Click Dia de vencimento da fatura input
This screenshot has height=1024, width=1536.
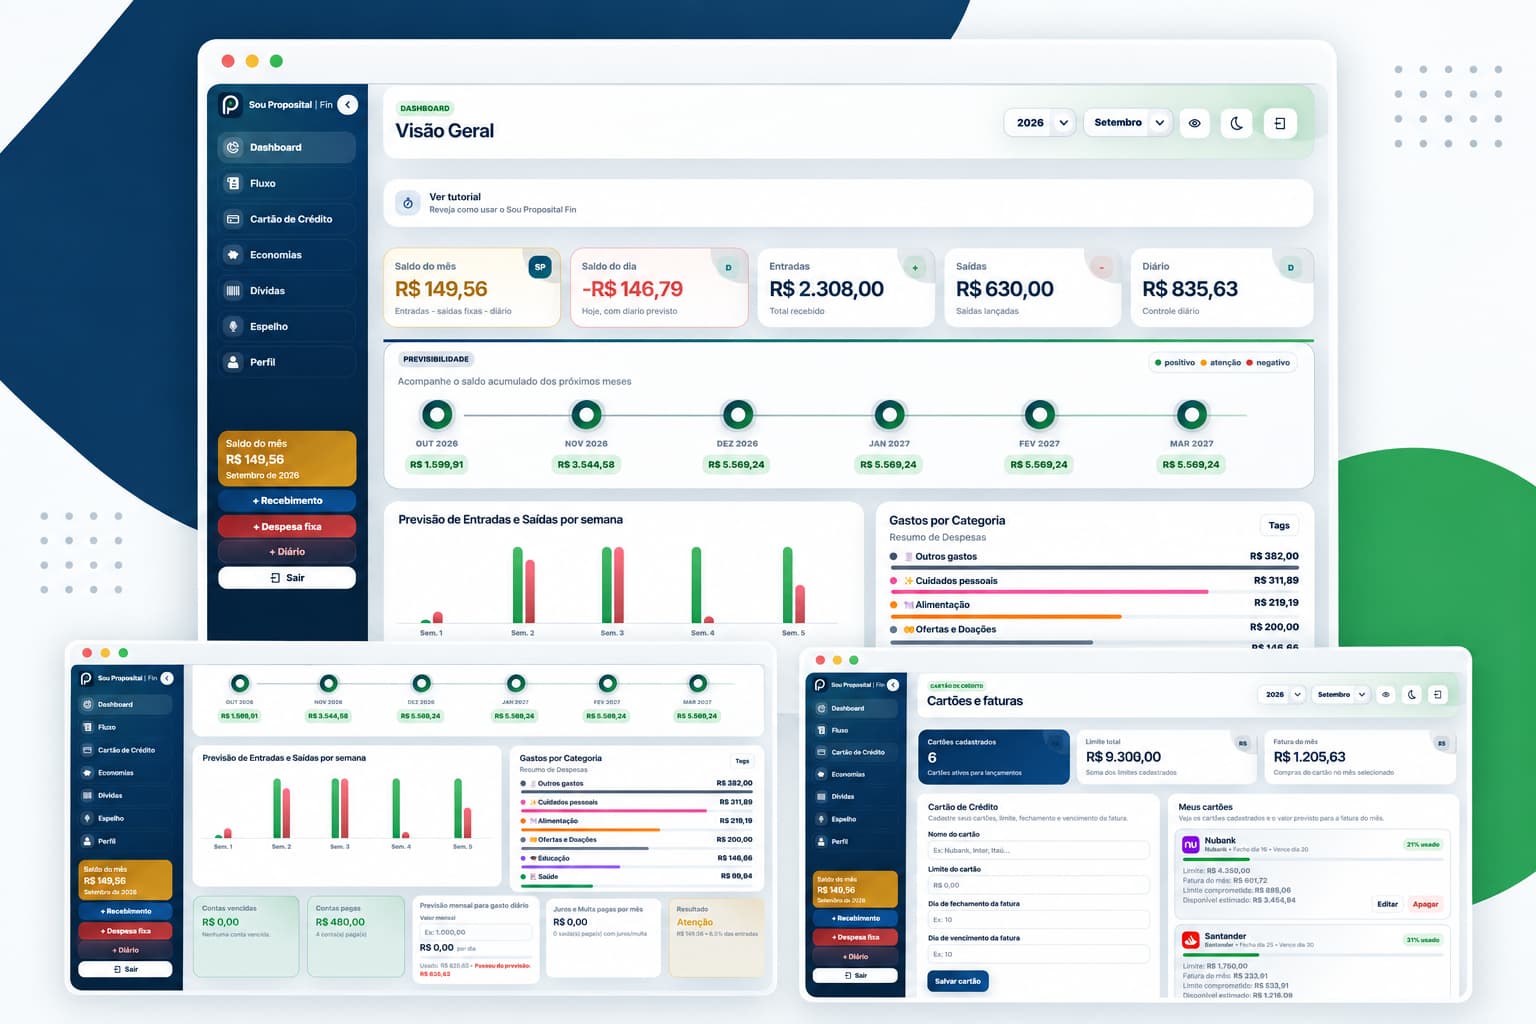[1038, 954]
